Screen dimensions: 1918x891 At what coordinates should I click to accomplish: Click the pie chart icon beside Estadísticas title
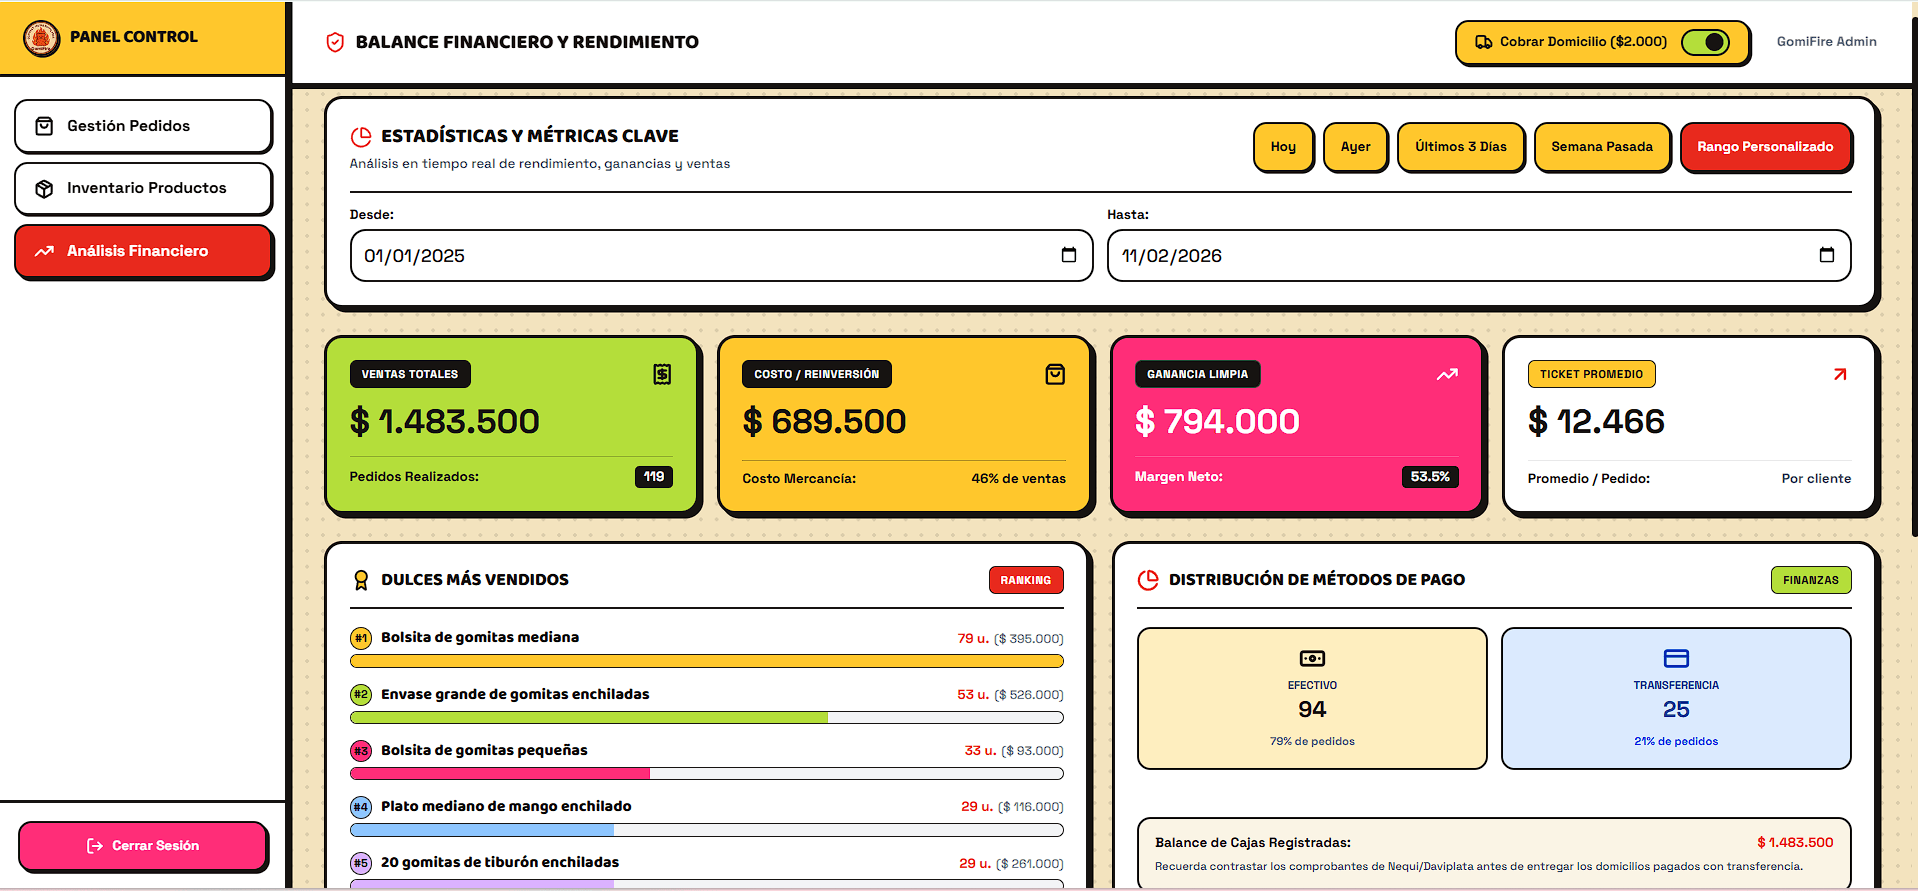click(x=361, y=137)
